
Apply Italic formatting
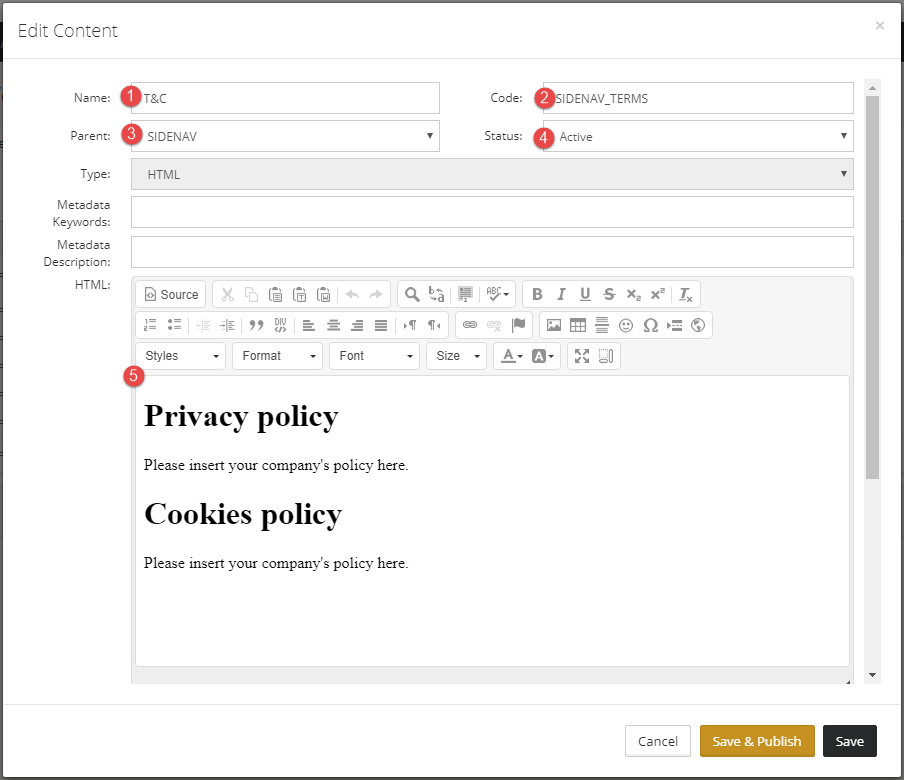561,295
